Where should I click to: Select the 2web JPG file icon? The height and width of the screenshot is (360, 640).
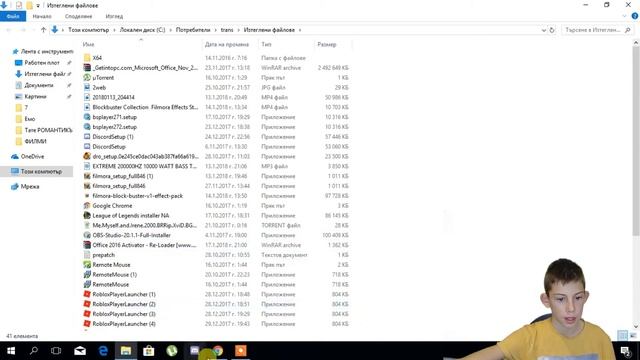87,87
